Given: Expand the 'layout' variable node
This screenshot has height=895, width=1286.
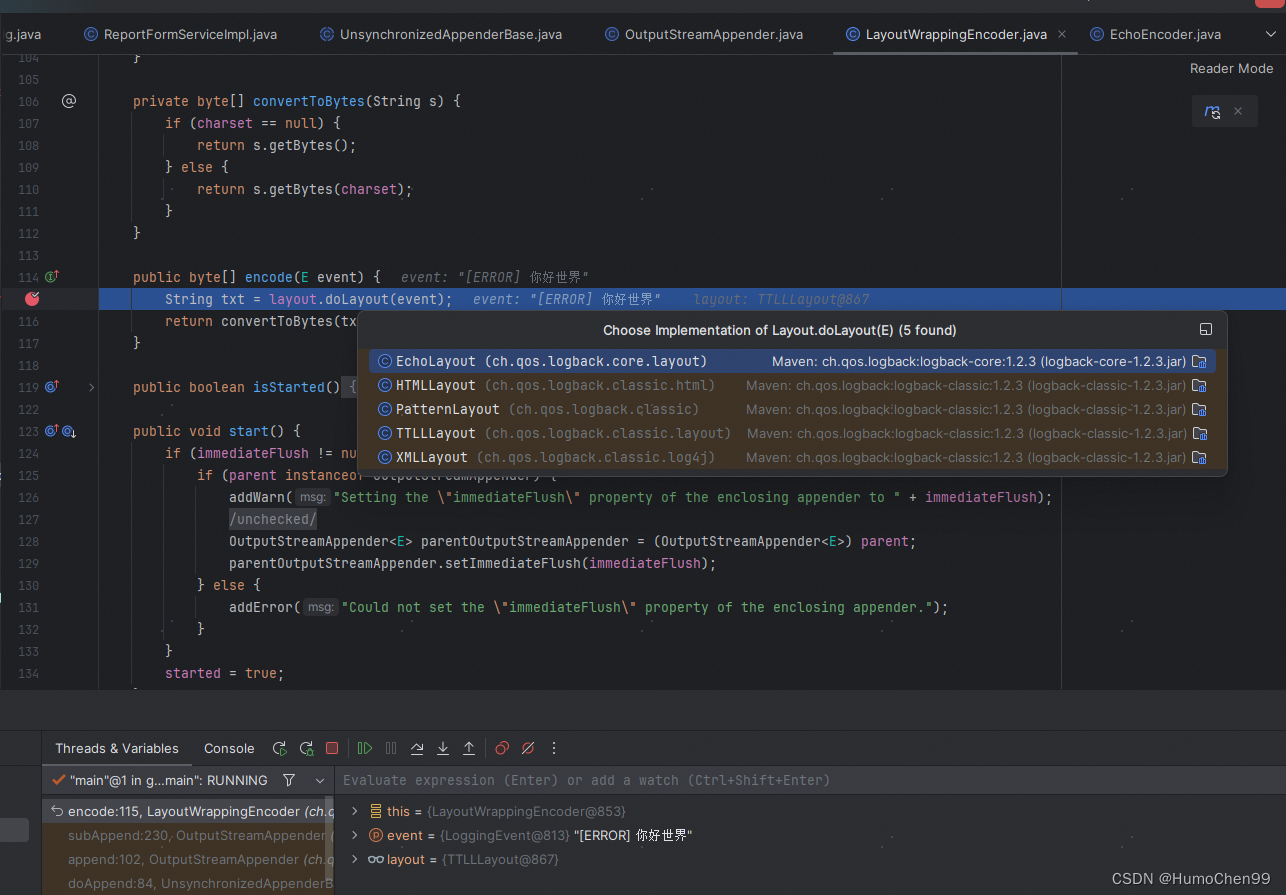Looking at the screenshot, I should 354,859.
